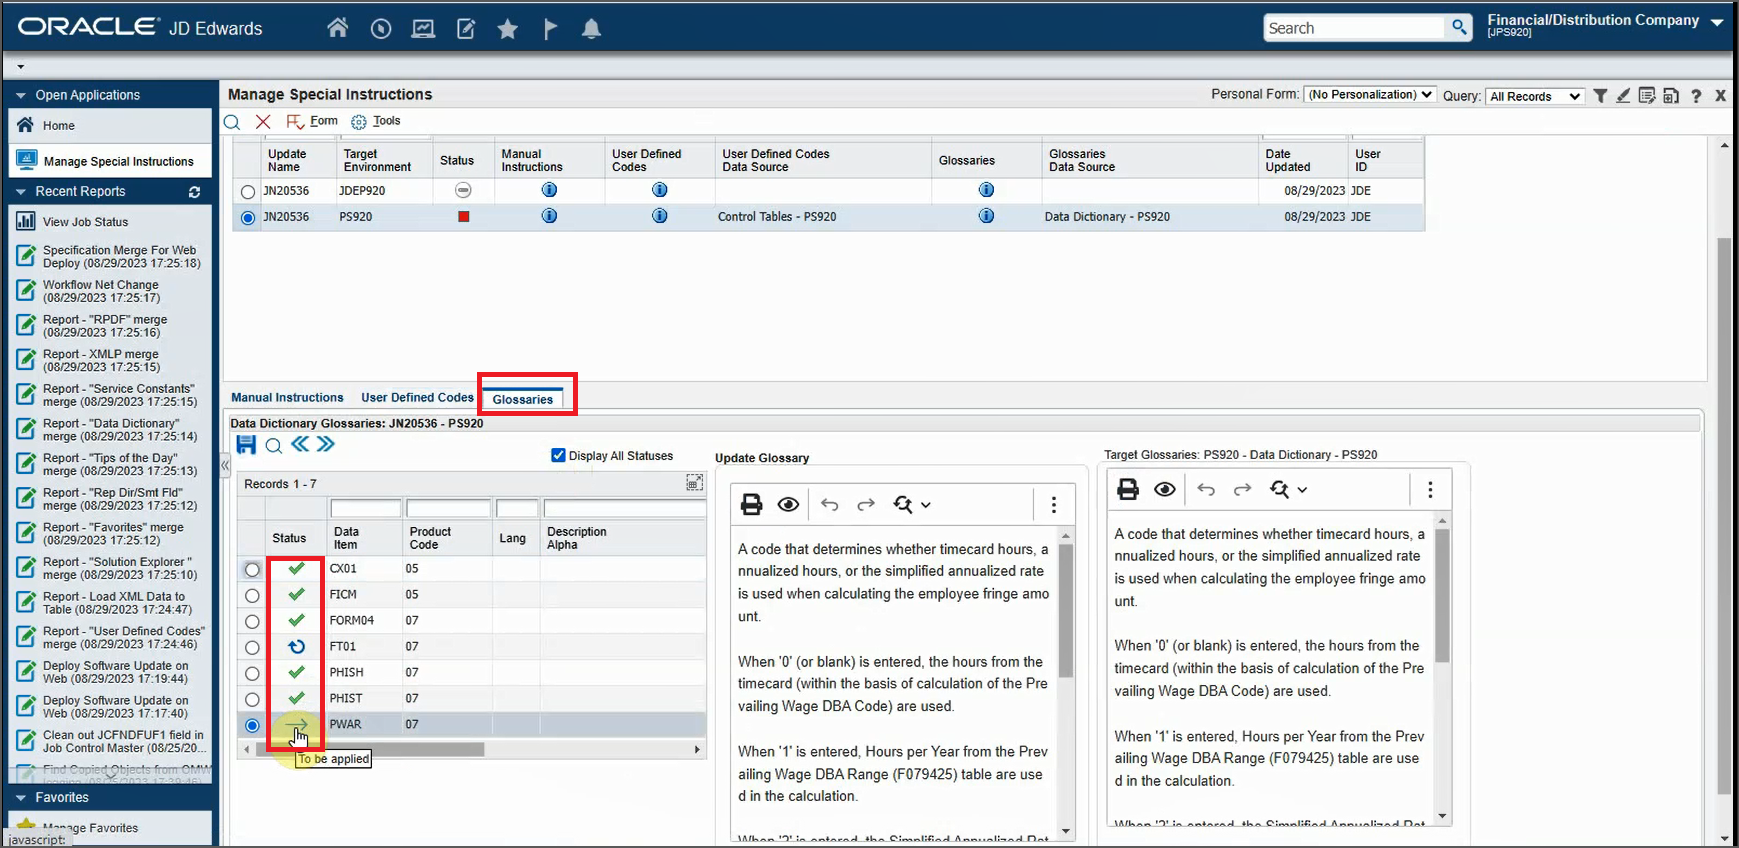
Task: Click Manual Instructions info icon for PS920 row
Action: tap(549, 216)
